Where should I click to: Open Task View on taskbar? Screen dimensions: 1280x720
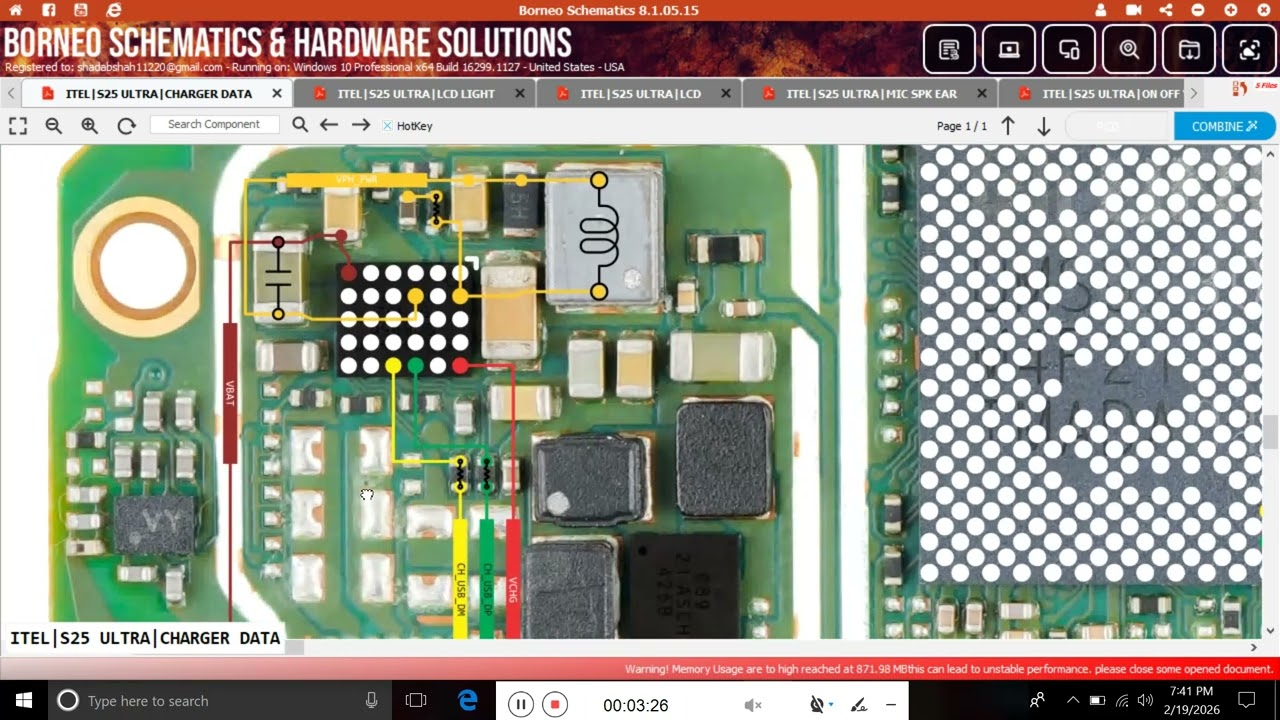pyautogui.click(x=416, y=700)
